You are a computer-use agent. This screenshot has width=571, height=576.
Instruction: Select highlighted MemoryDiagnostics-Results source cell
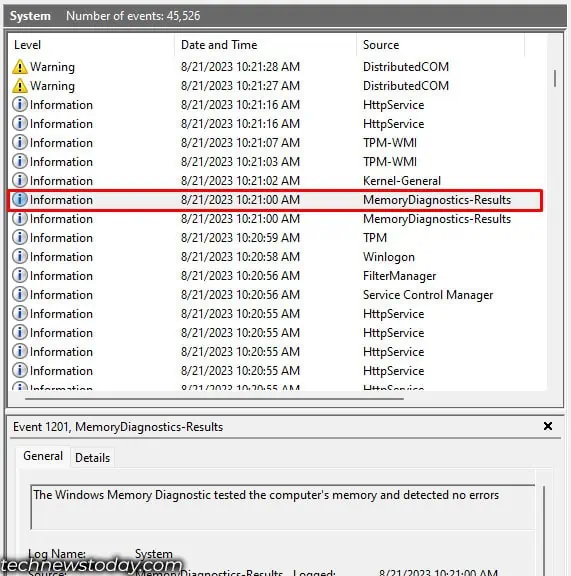437,200
